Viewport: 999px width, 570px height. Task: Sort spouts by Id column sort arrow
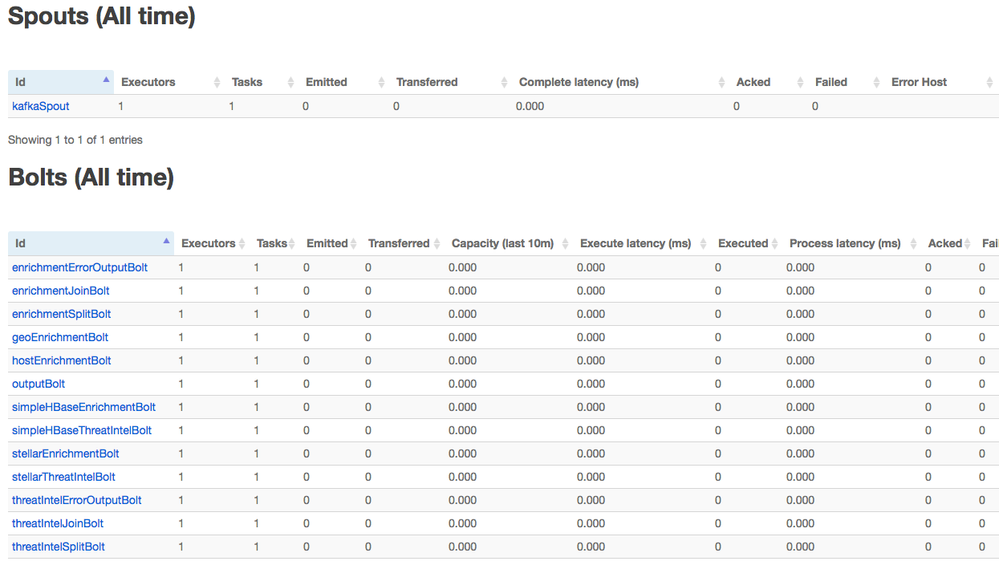106,80
